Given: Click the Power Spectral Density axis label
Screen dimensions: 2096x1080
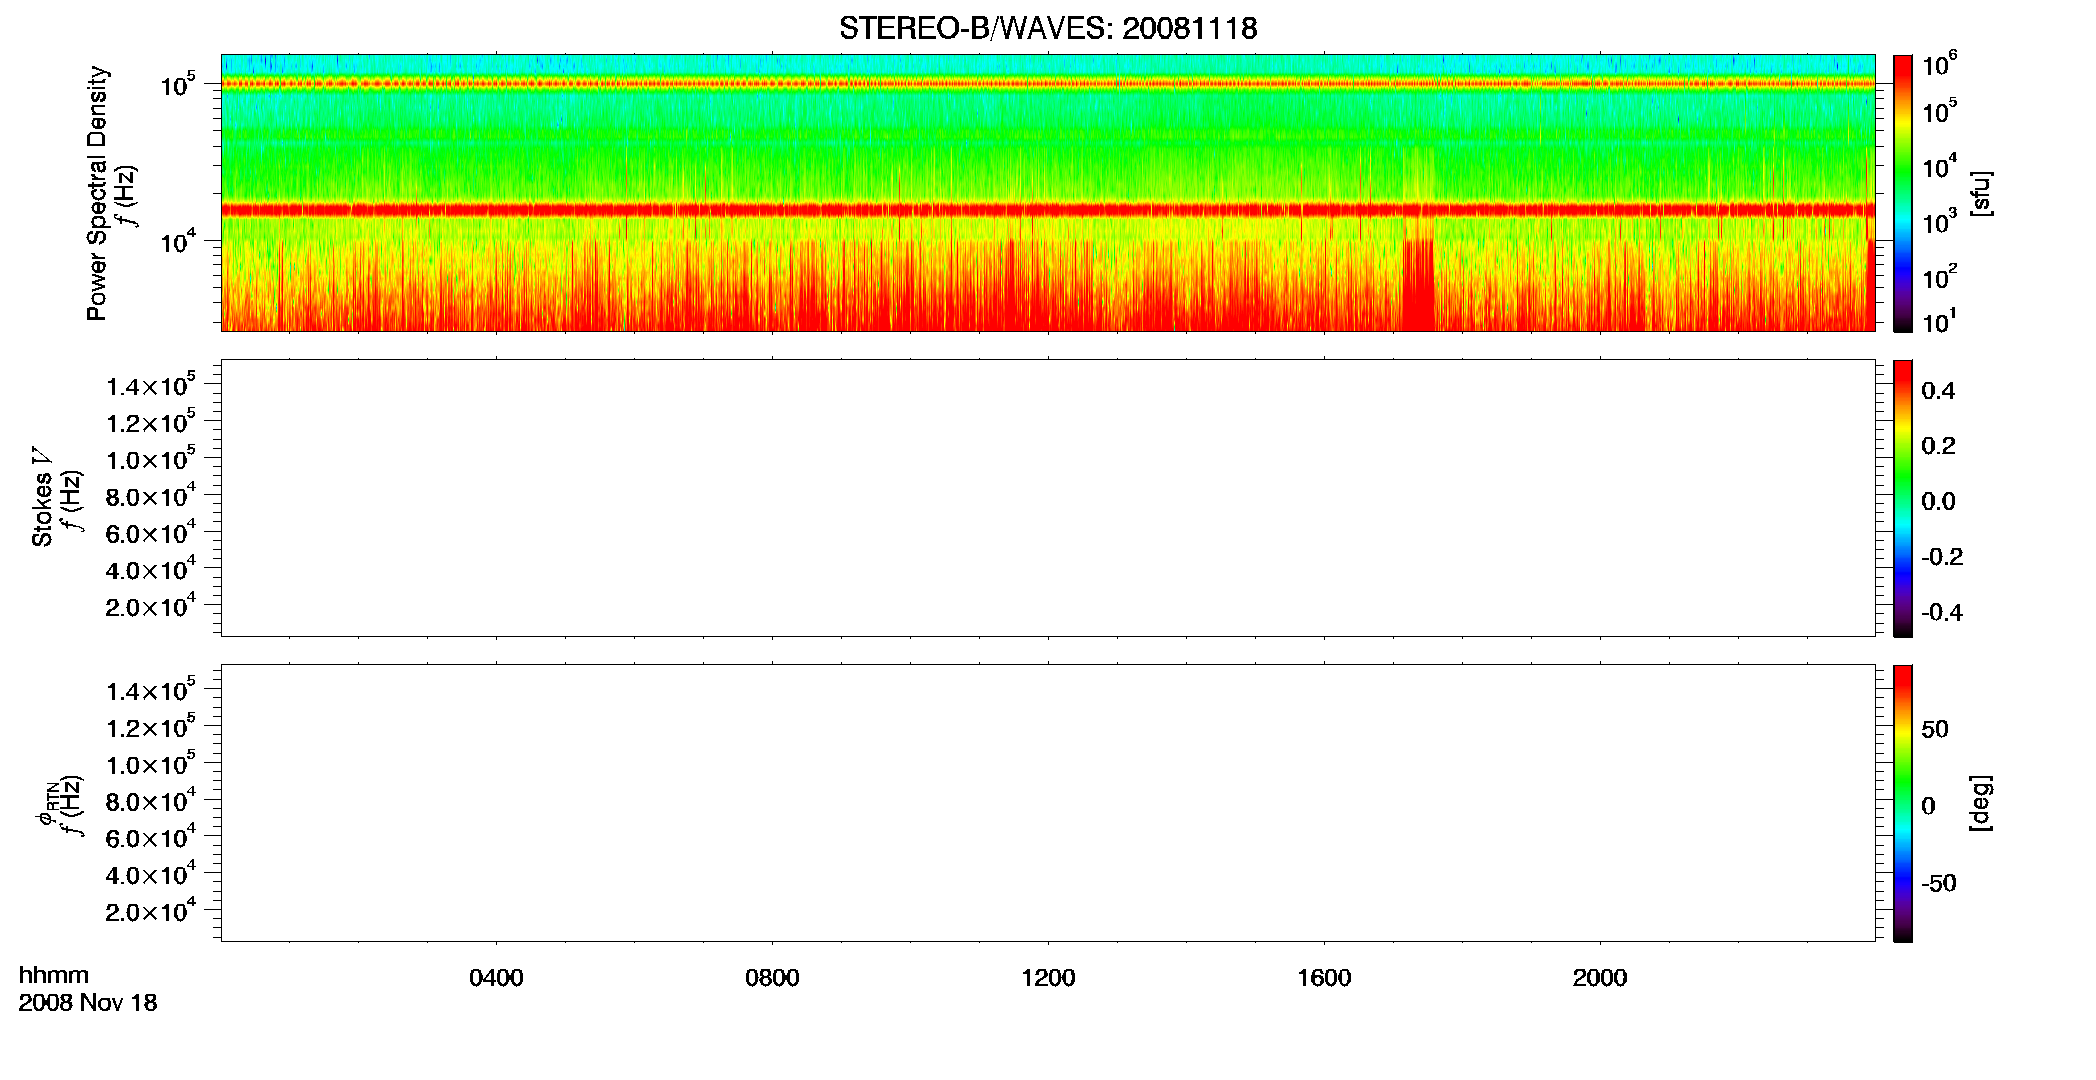Looking at the screenshot, I should 97,193.
